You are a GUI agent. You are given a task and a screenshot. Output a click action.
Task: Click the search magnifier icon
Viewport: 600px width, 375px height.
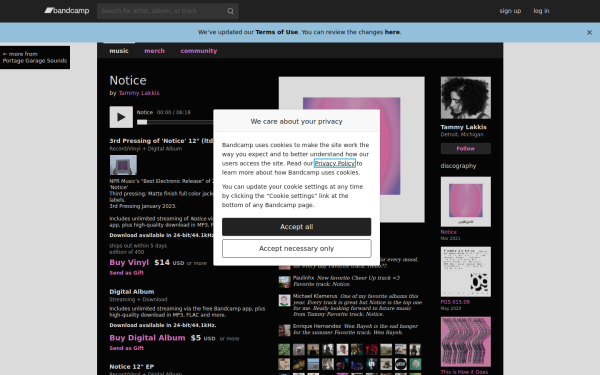230,11
